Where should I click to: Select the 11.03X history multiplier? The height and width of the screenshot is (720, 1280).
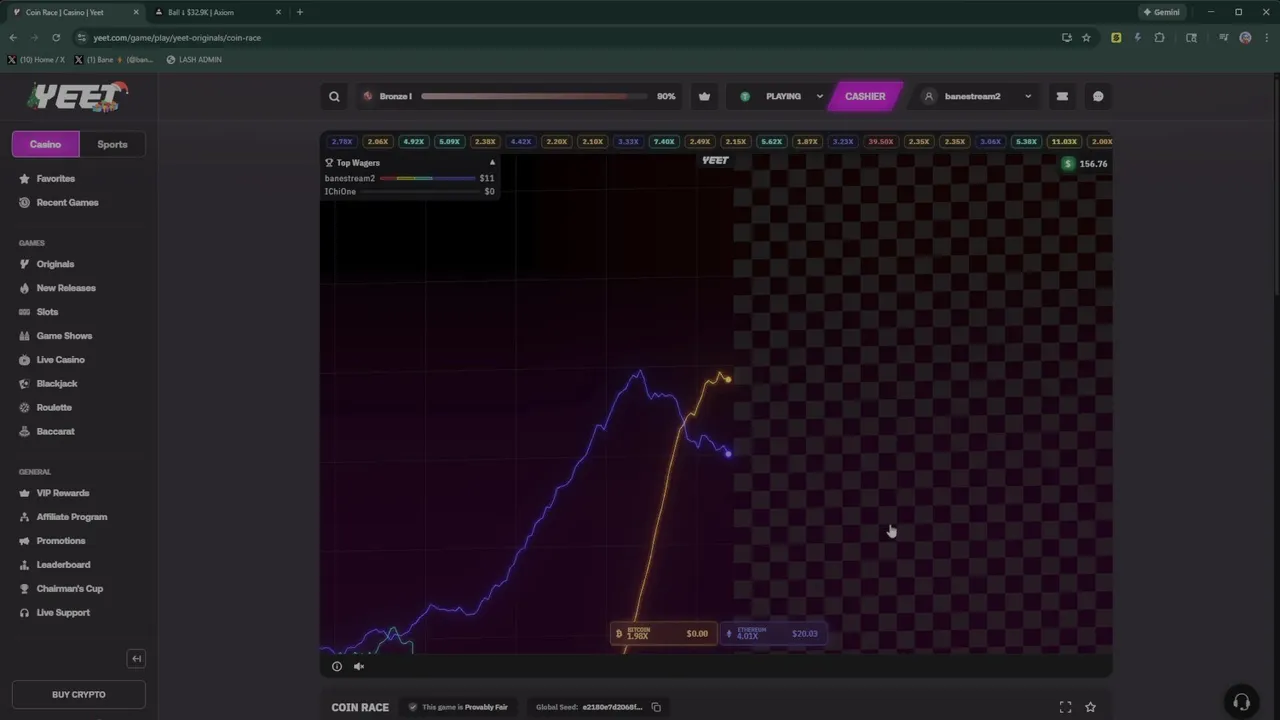pos(1064,142)
